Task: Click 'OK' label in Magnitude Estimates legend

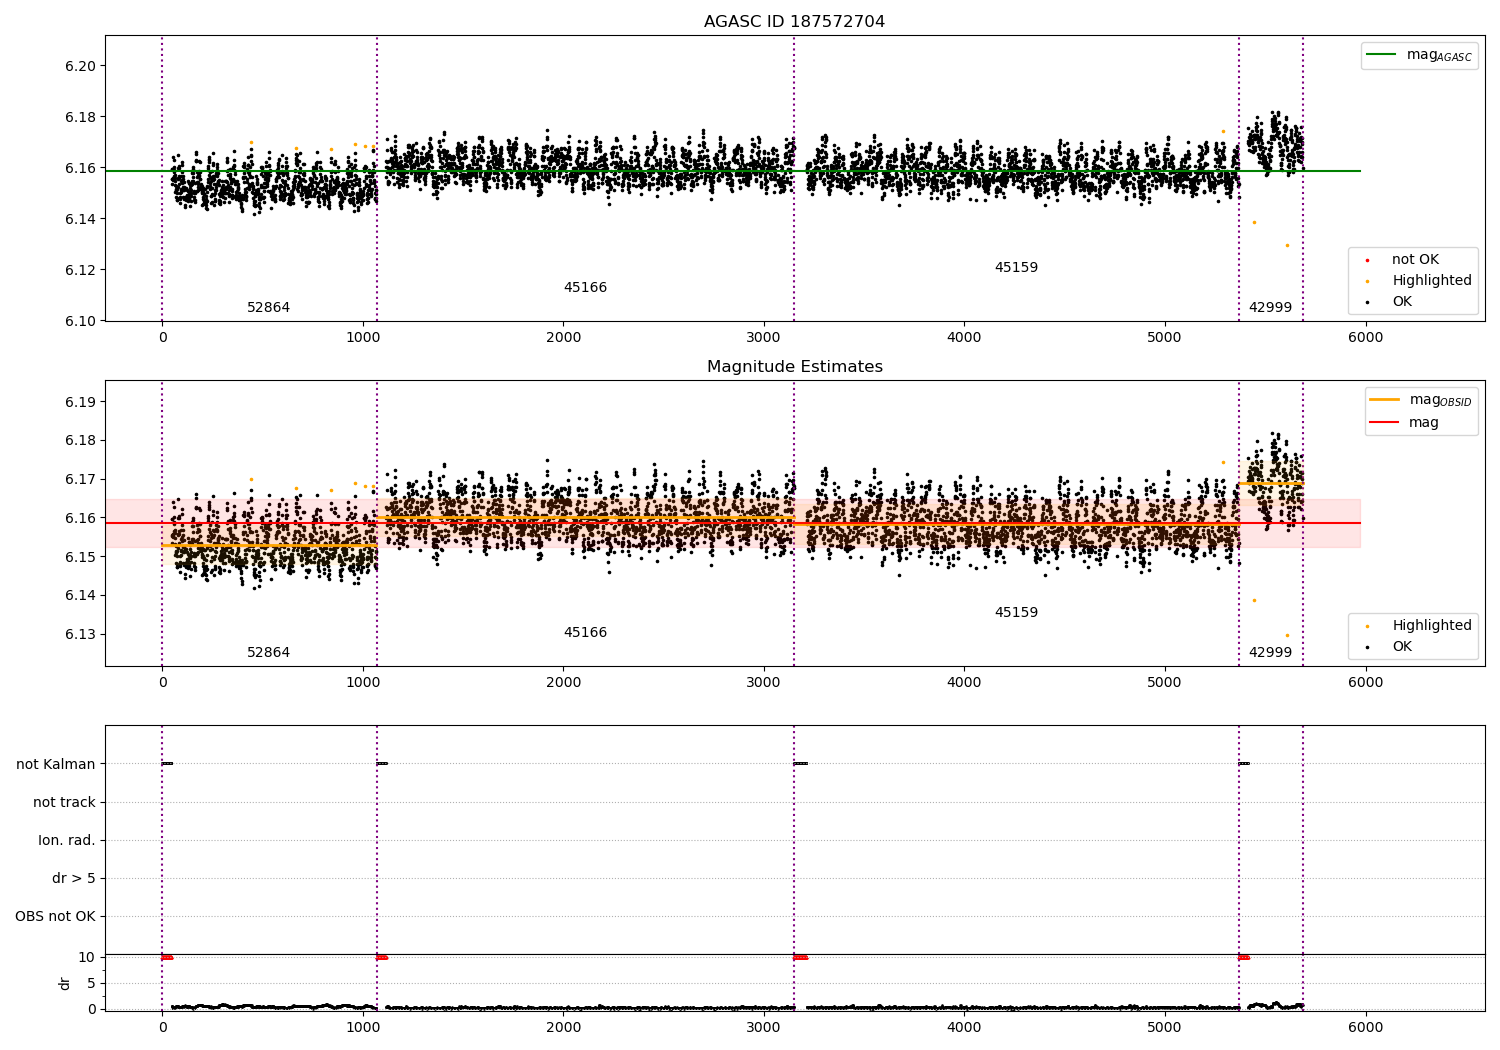Action: pyautogui.click(x=1402, y=647)
